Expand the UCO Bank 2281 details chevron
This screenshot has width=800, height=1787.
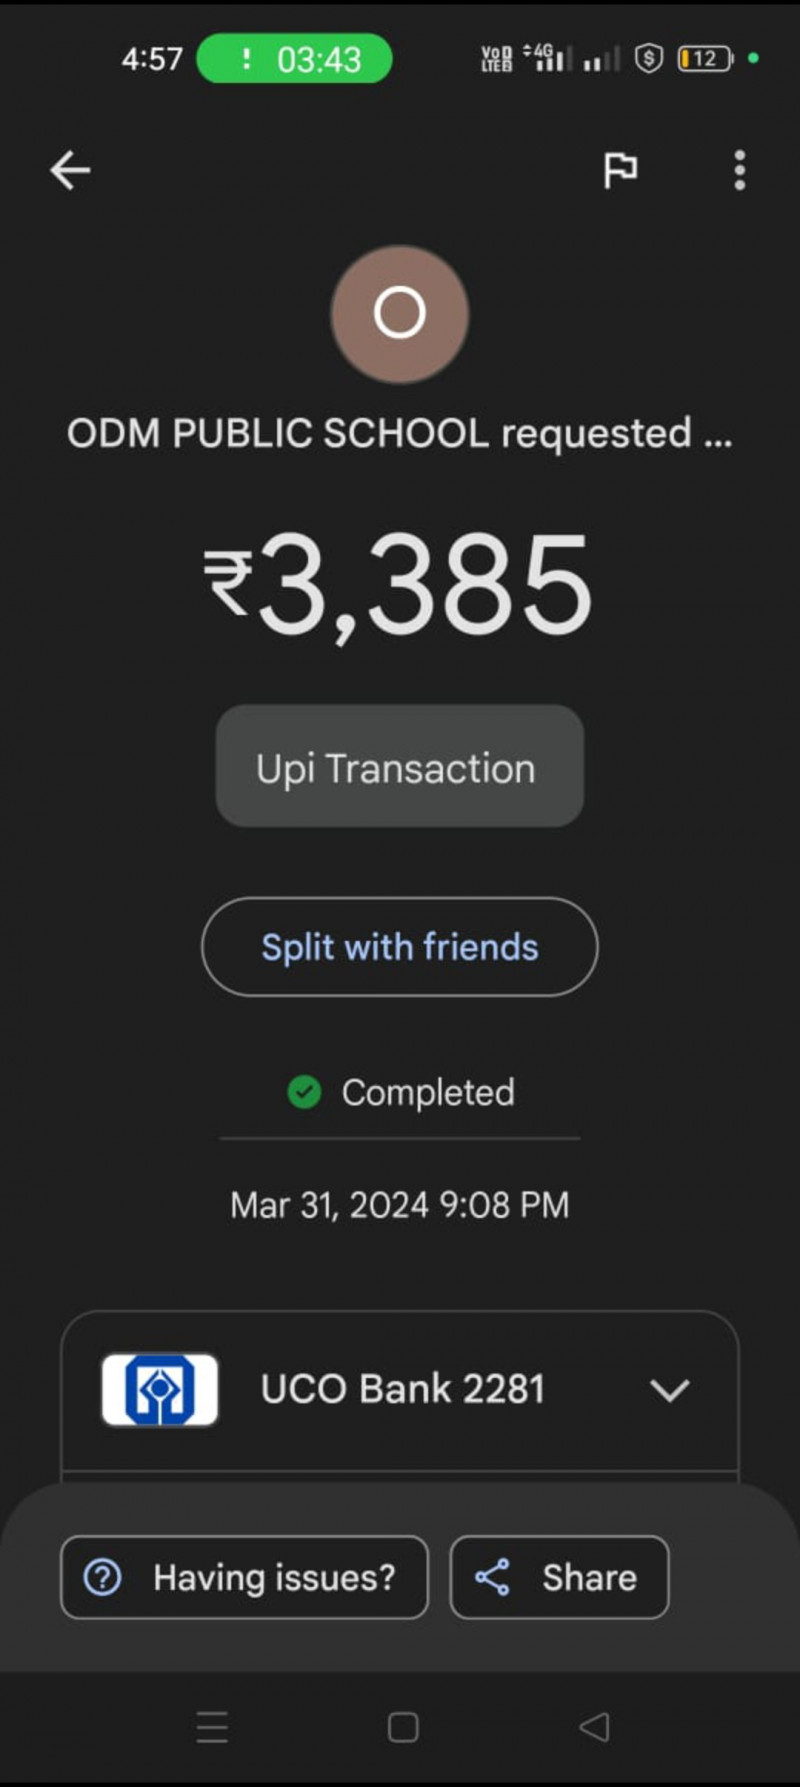pos(669,1390)
